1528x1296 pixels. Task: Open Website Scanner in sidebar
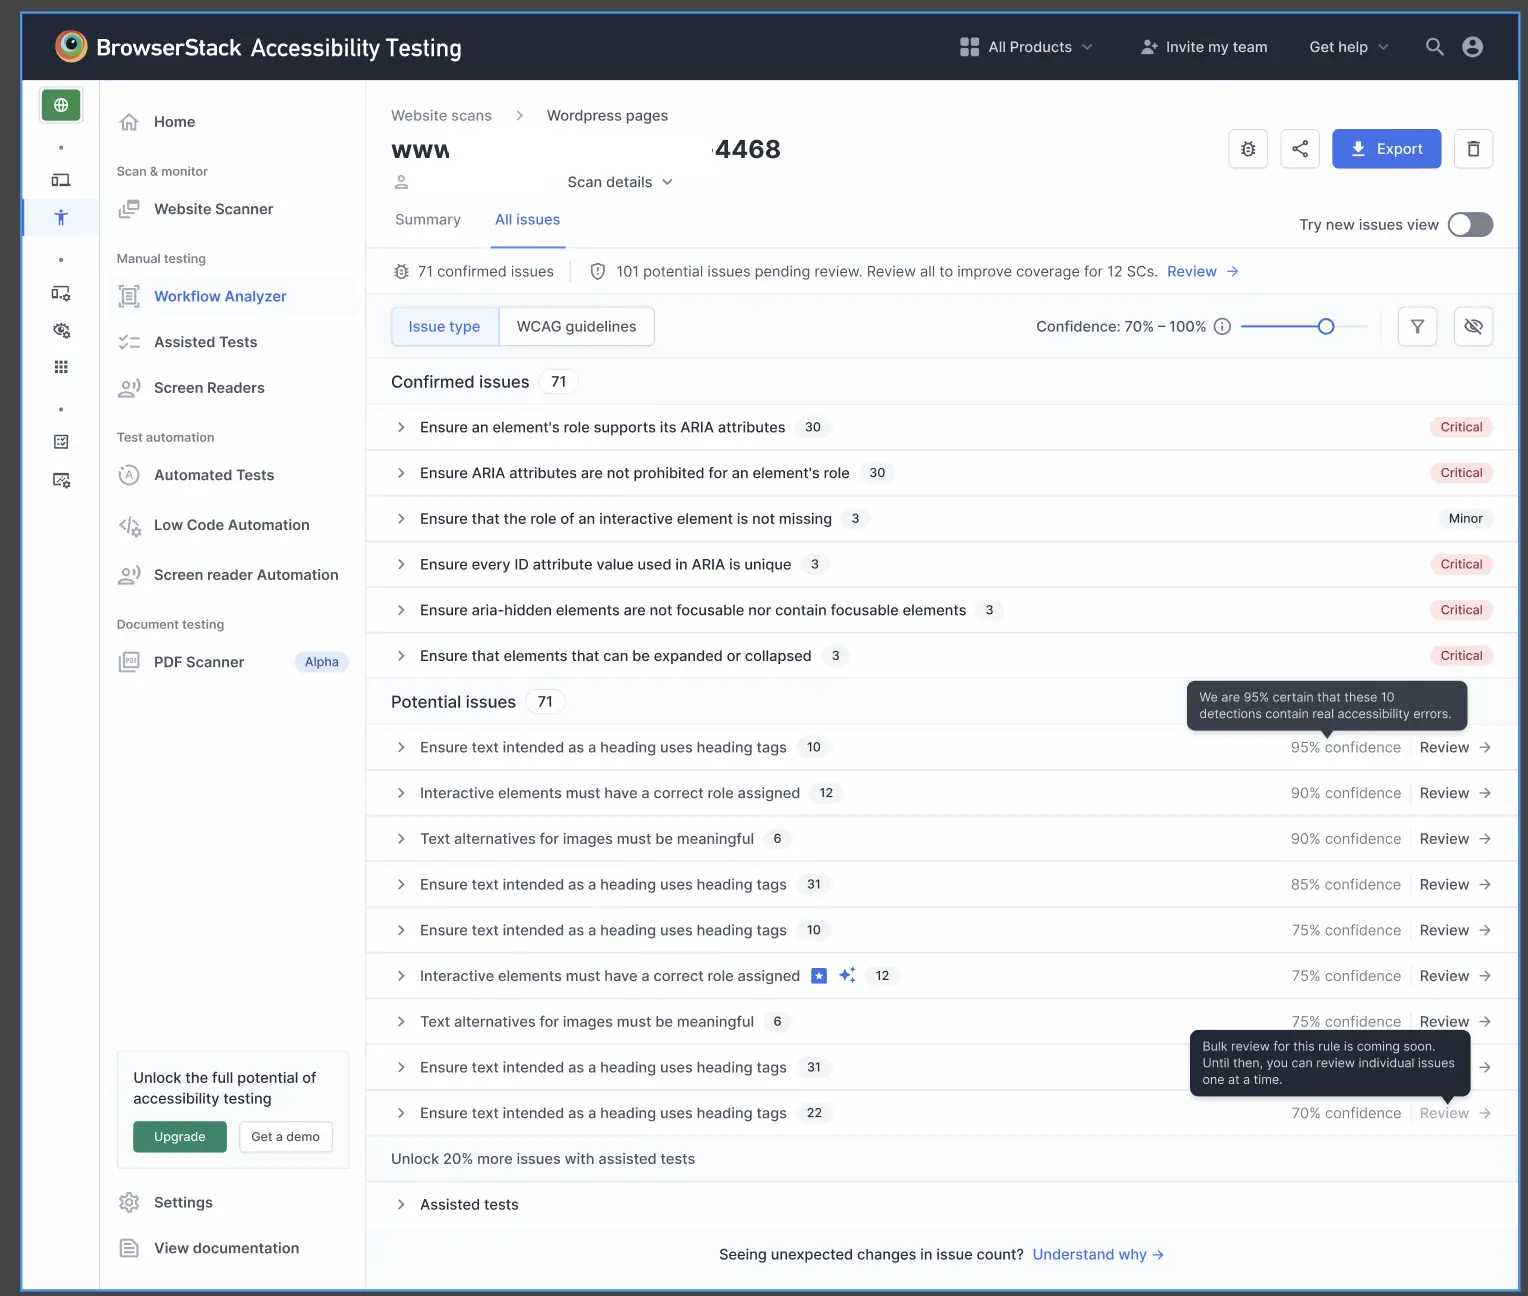[x=213, y=209]
